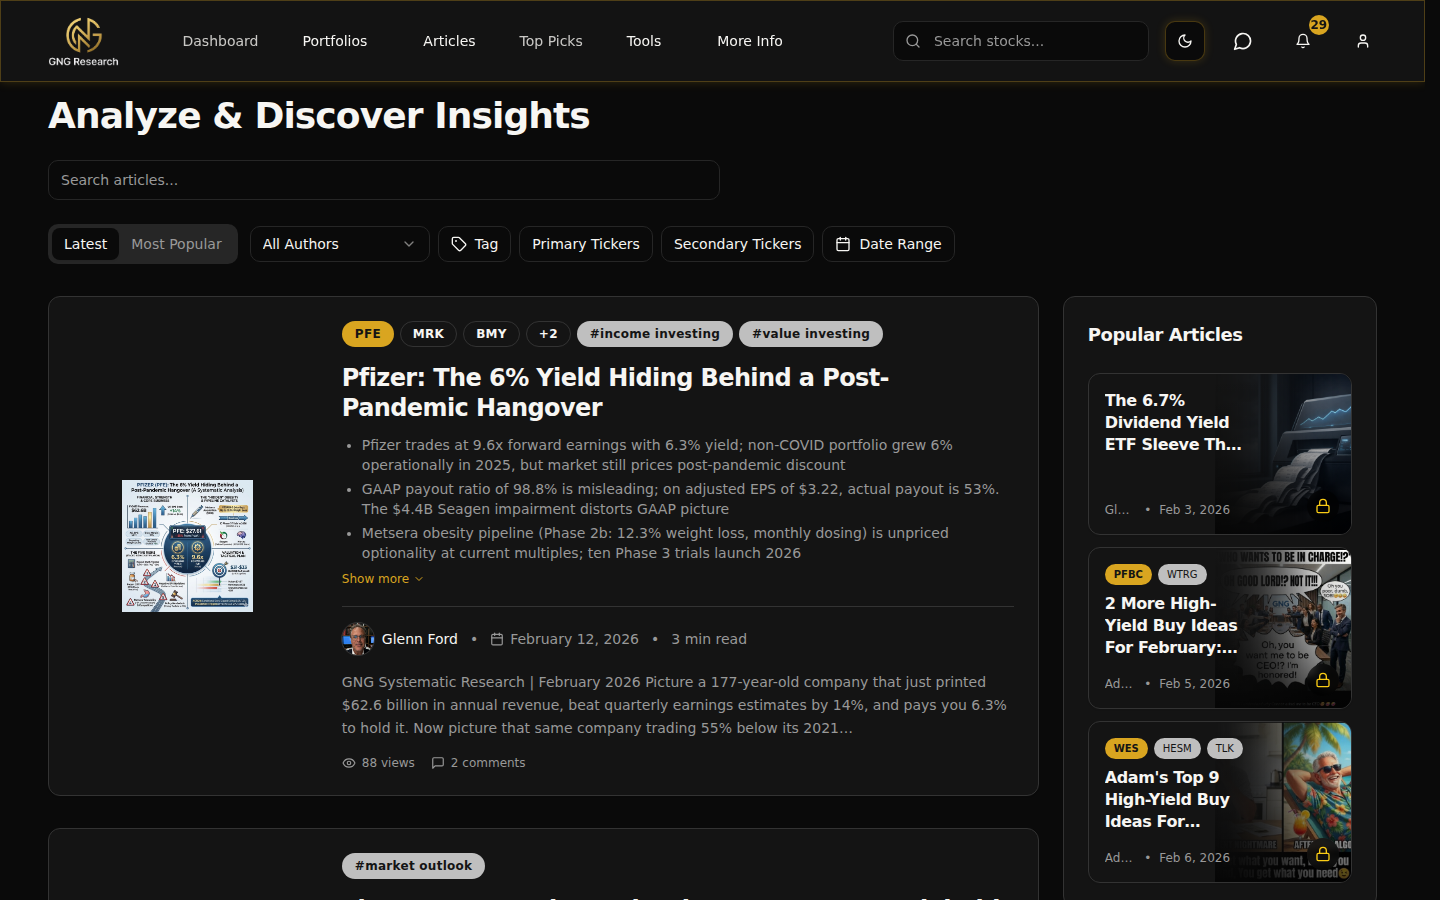Focus the Search stocks field
Screen dimensions: 1440x900
point(1021,41)
